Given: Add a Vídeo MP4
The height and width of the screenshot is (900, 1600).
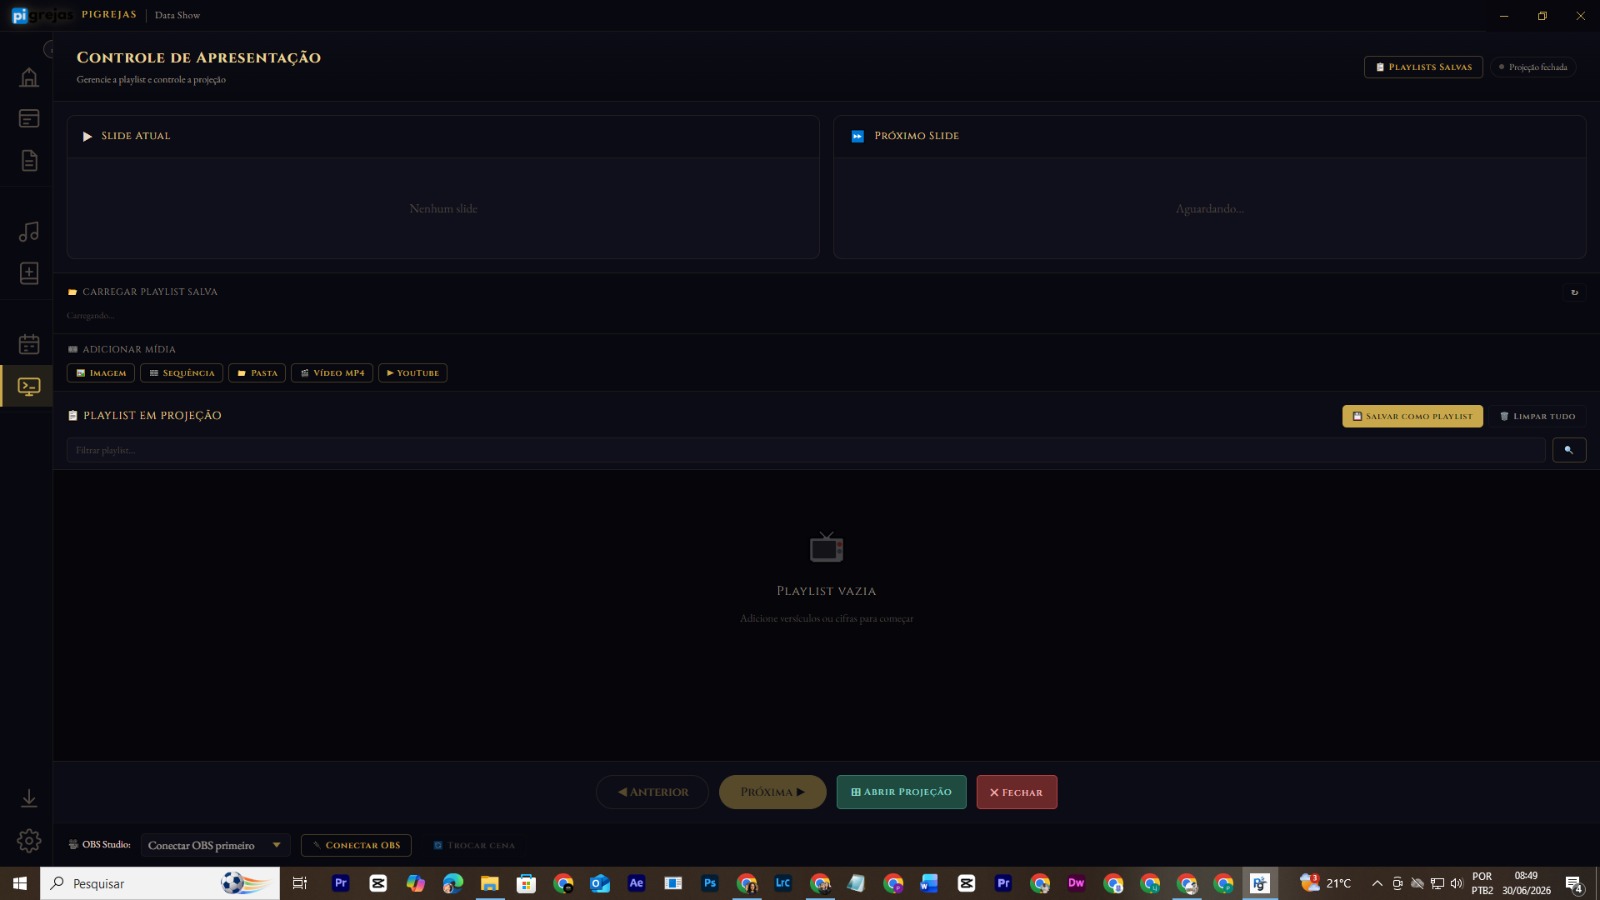Looking at the screenshot, I should (332, 373).
